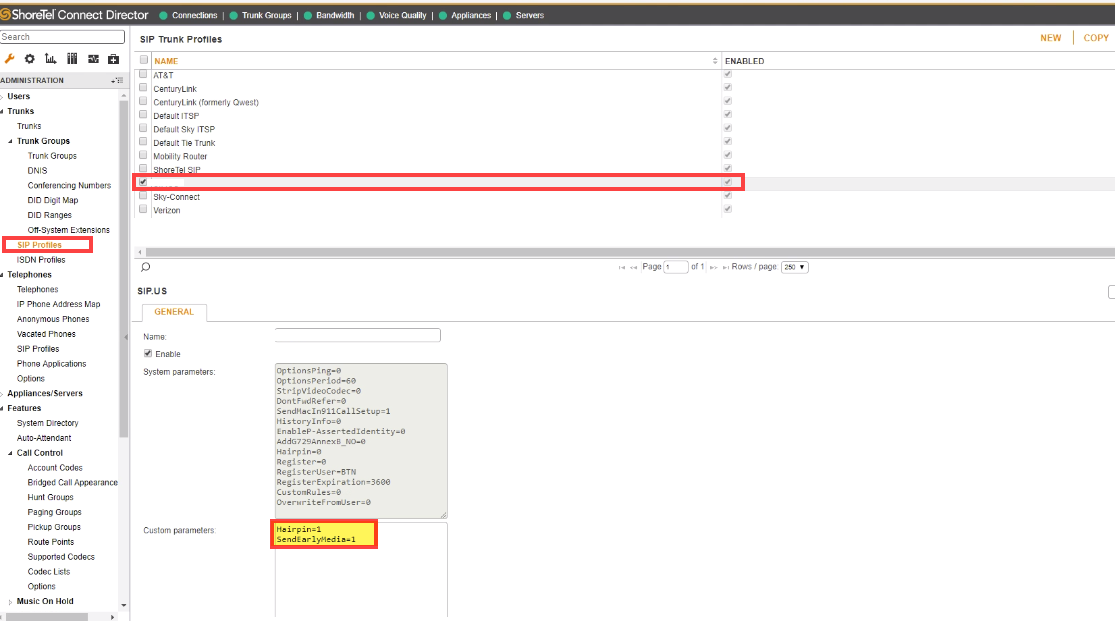This screenshot has width=1115, height=621.
Task: Click the Page number field
Action: [x=676, y=267]
